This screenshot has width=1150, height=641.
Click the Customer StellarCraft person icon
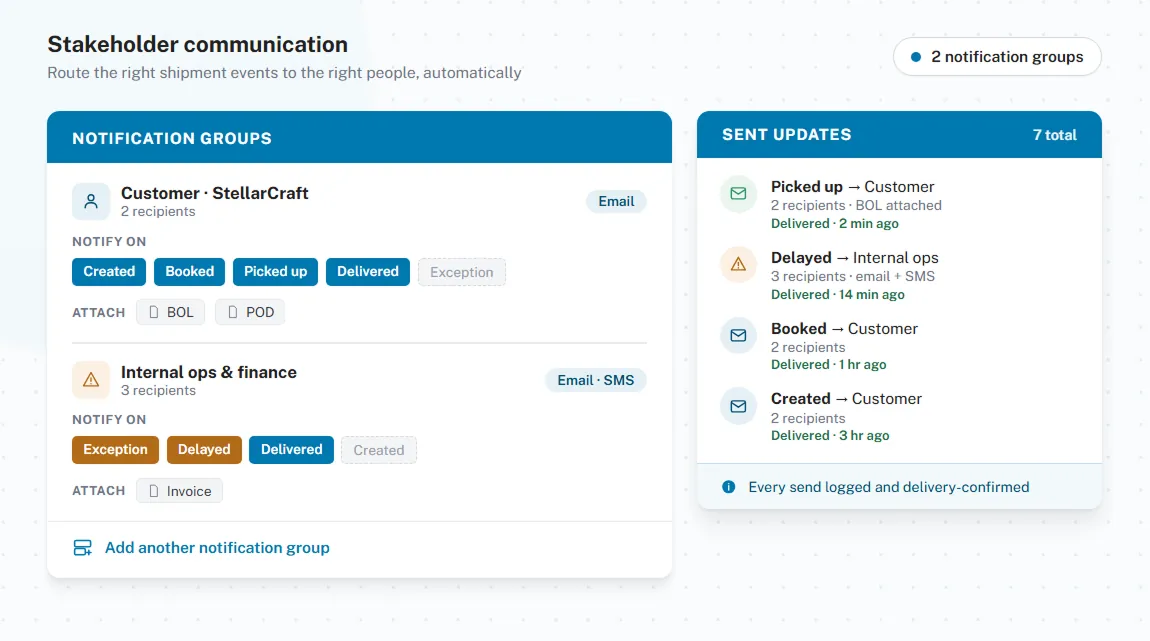click(x=91, y=201)
